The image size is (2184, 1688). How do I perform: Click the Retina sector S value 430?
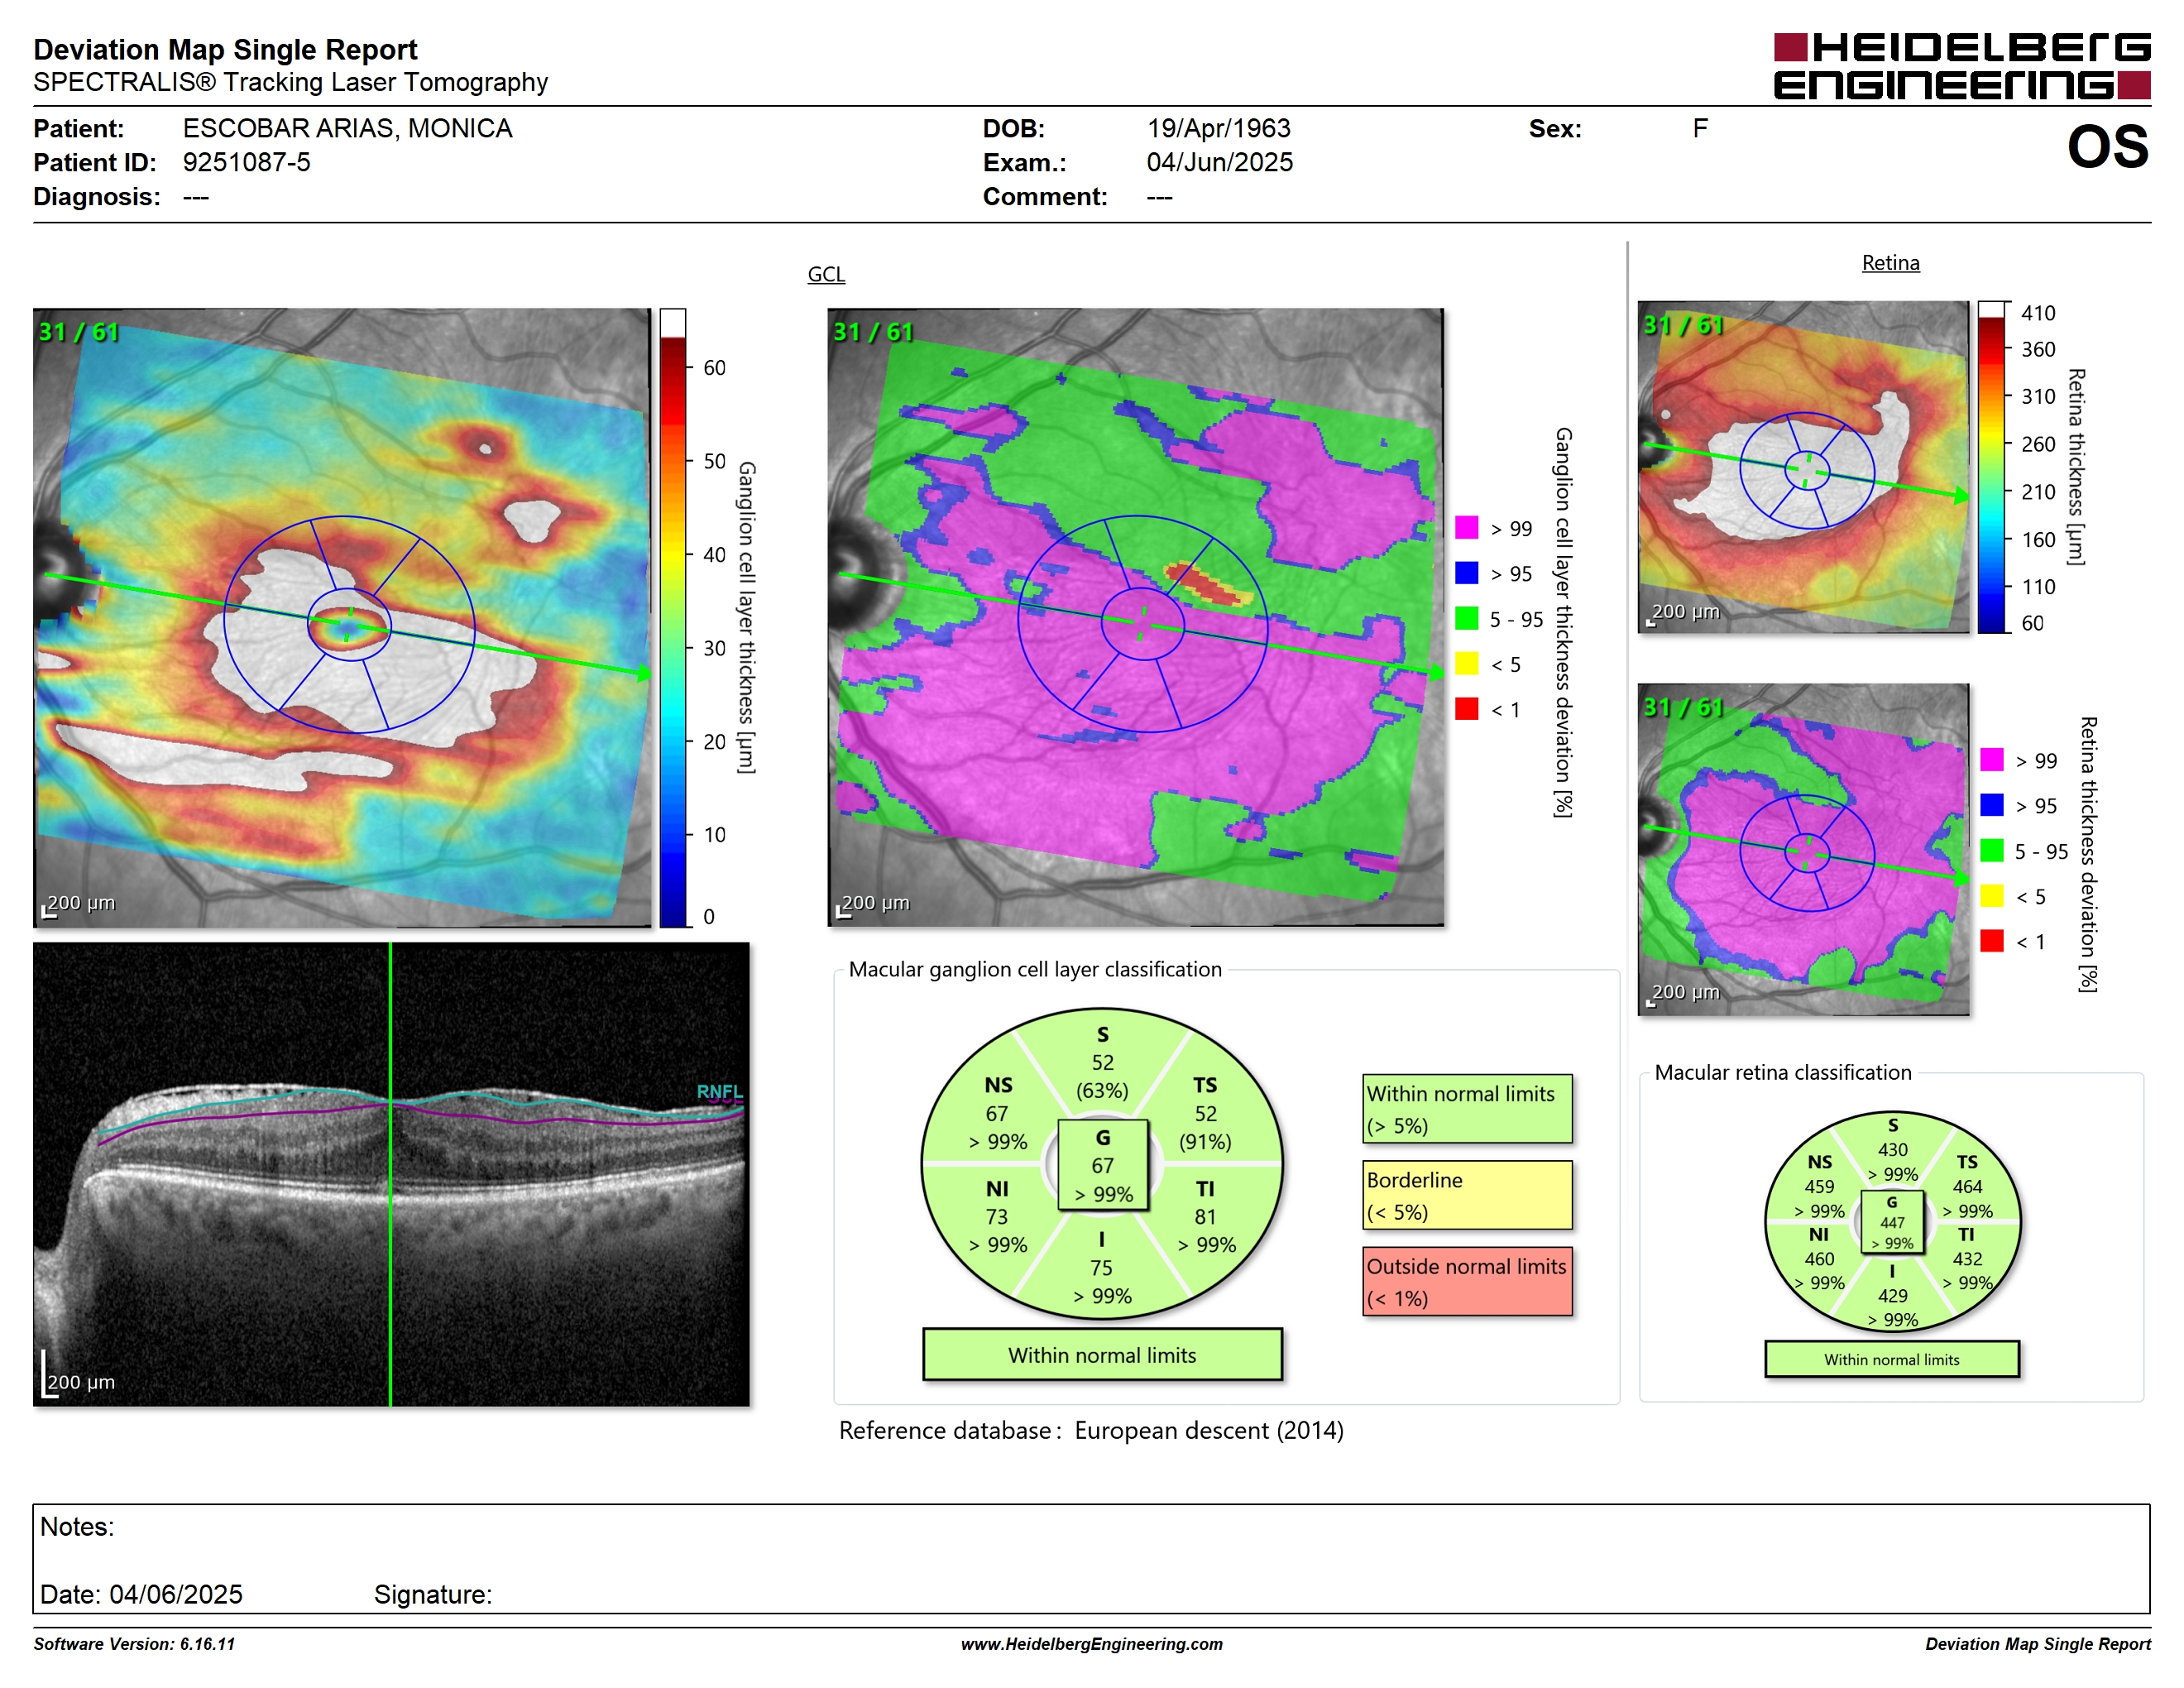(x=1892, y=1150)
